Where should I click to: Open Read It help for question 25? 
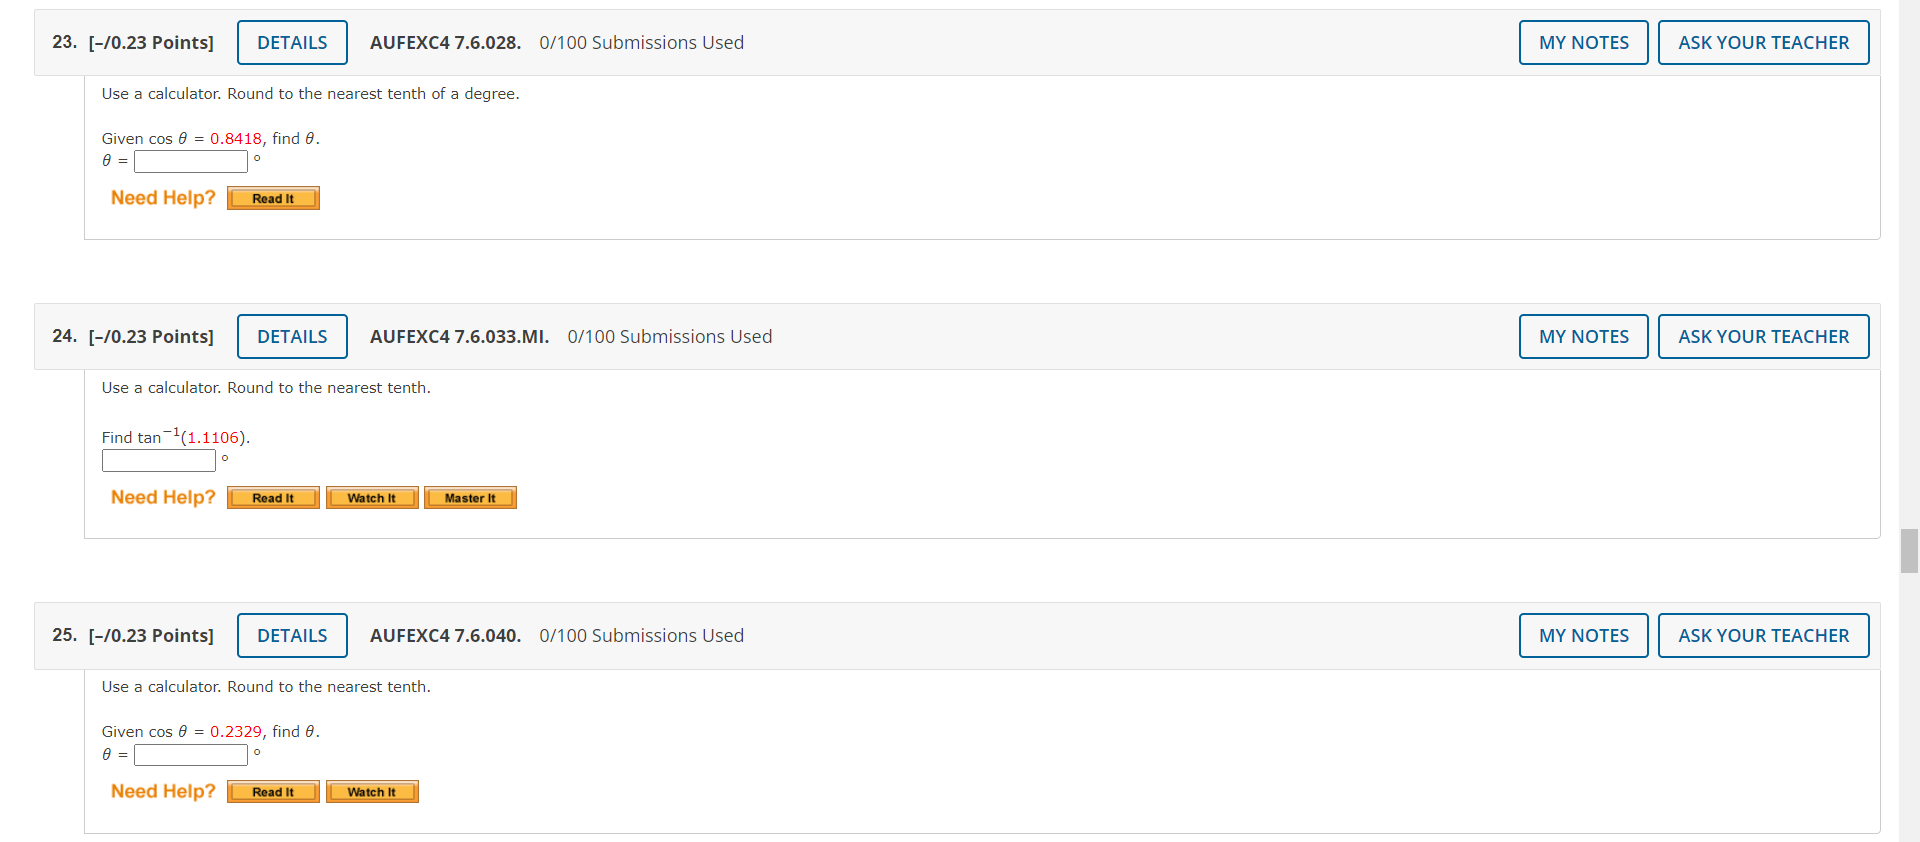pyautogui.click(x=272, y=791)
